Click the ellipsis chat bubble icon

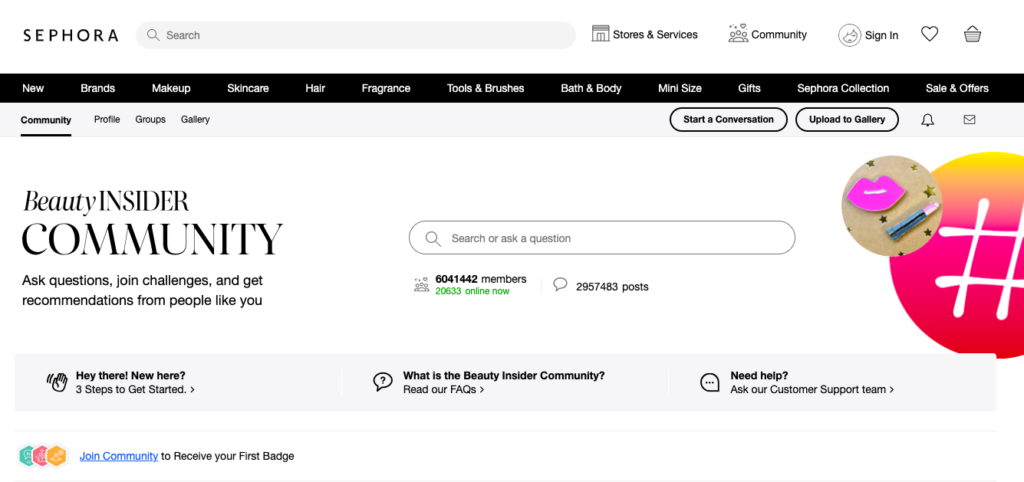click(x=710, y=382)
